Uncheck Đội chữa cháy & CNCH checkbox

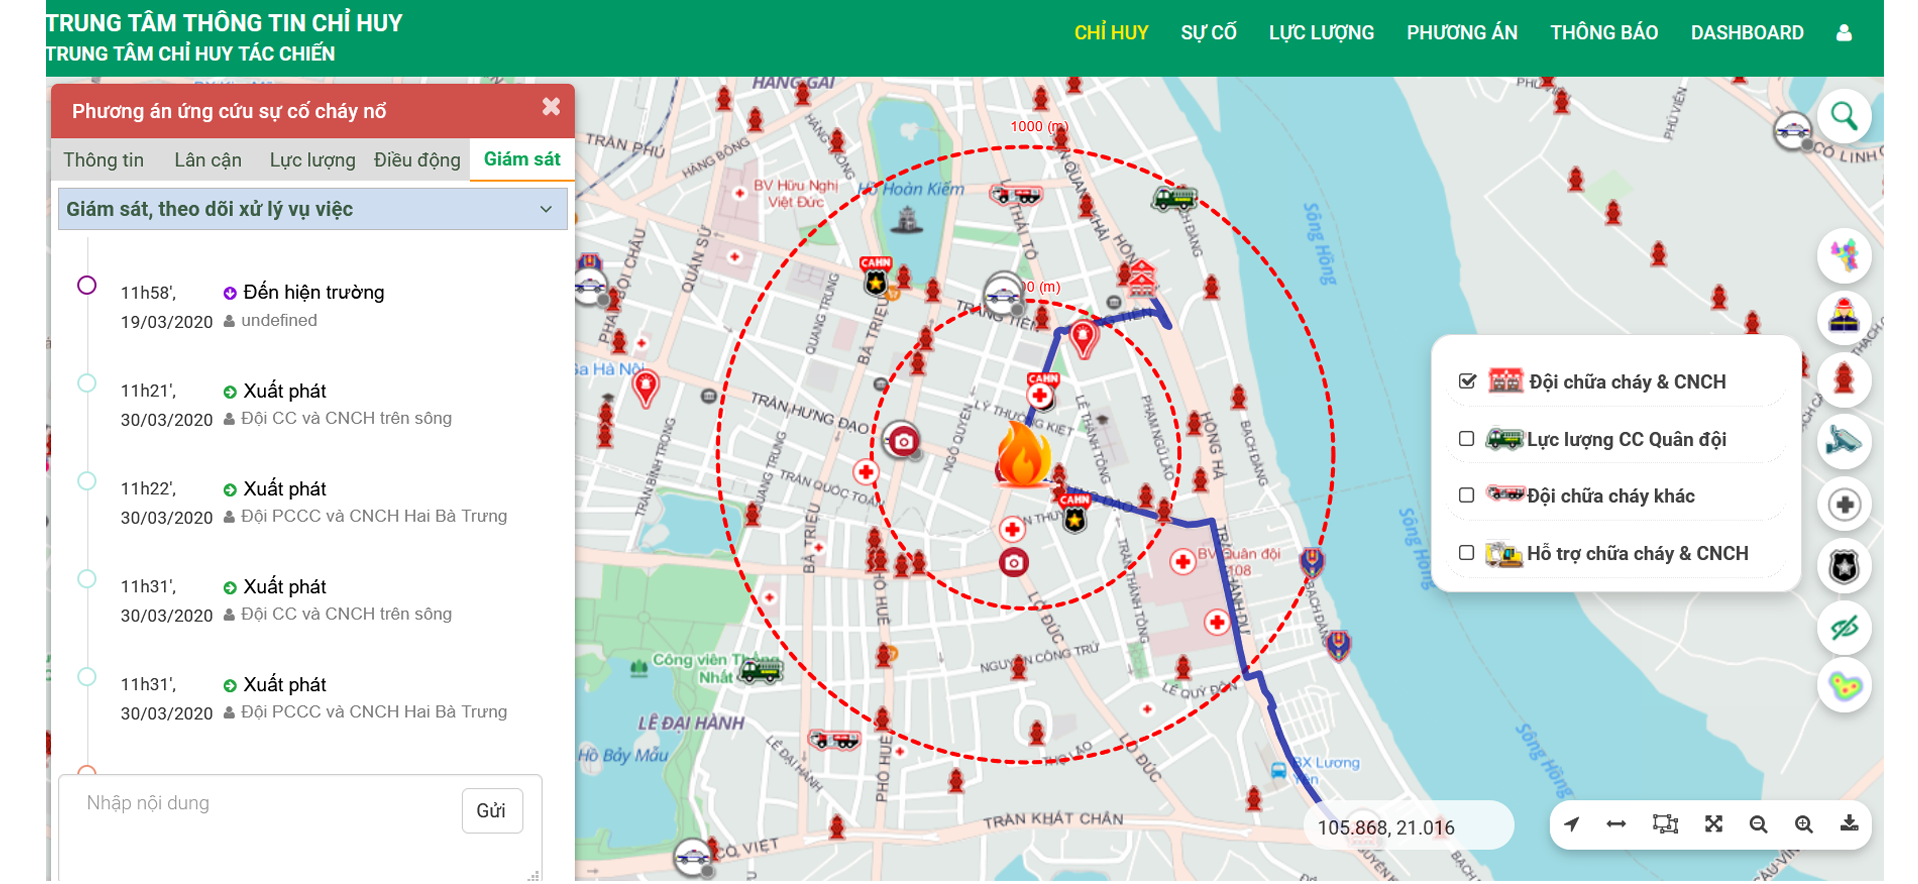1467,381
